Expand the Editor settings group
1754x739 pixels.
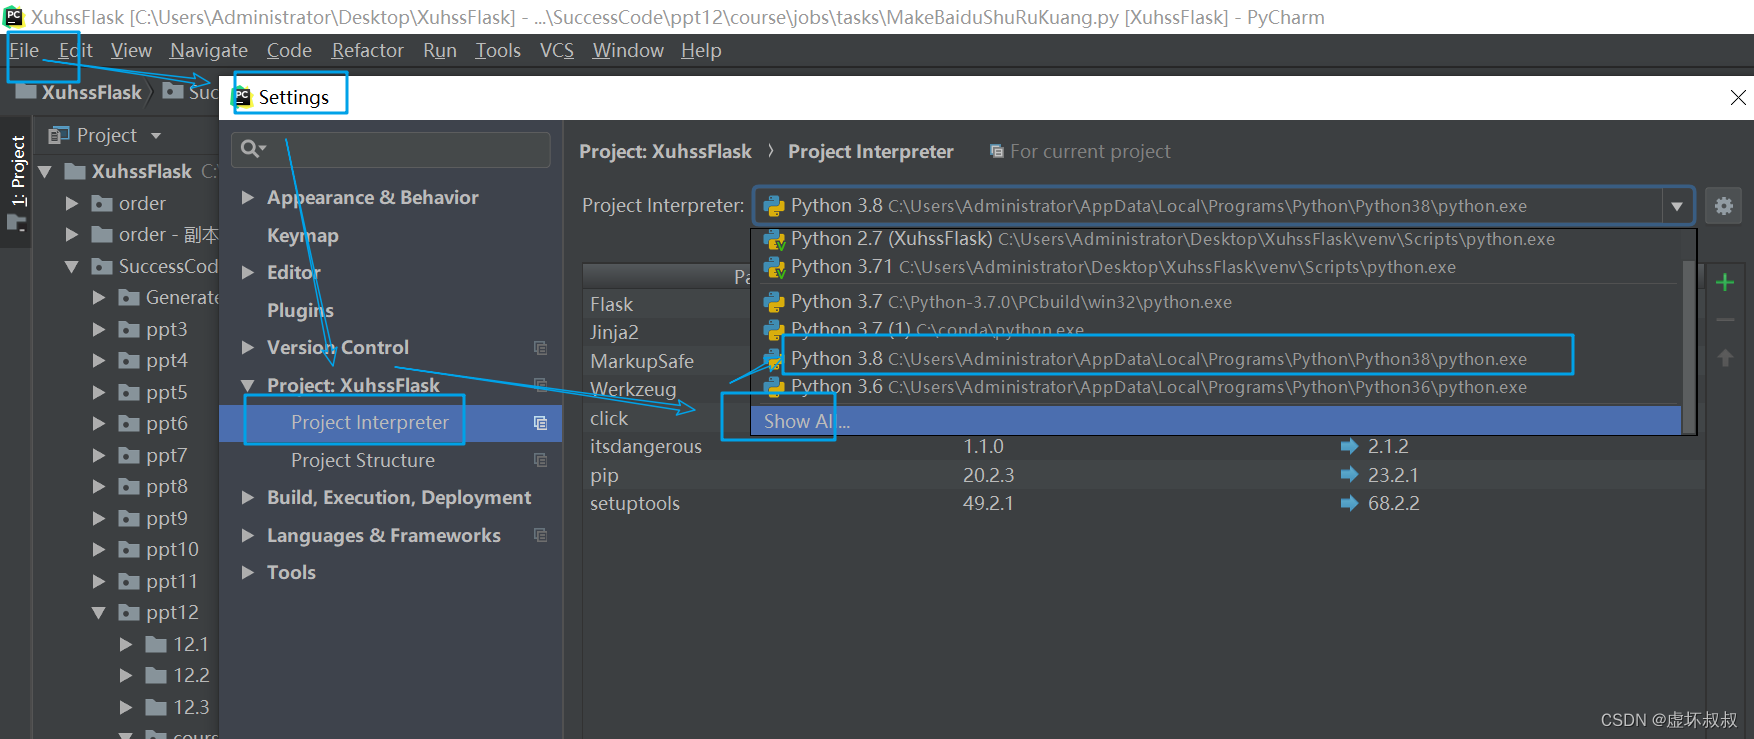[247, 272]
